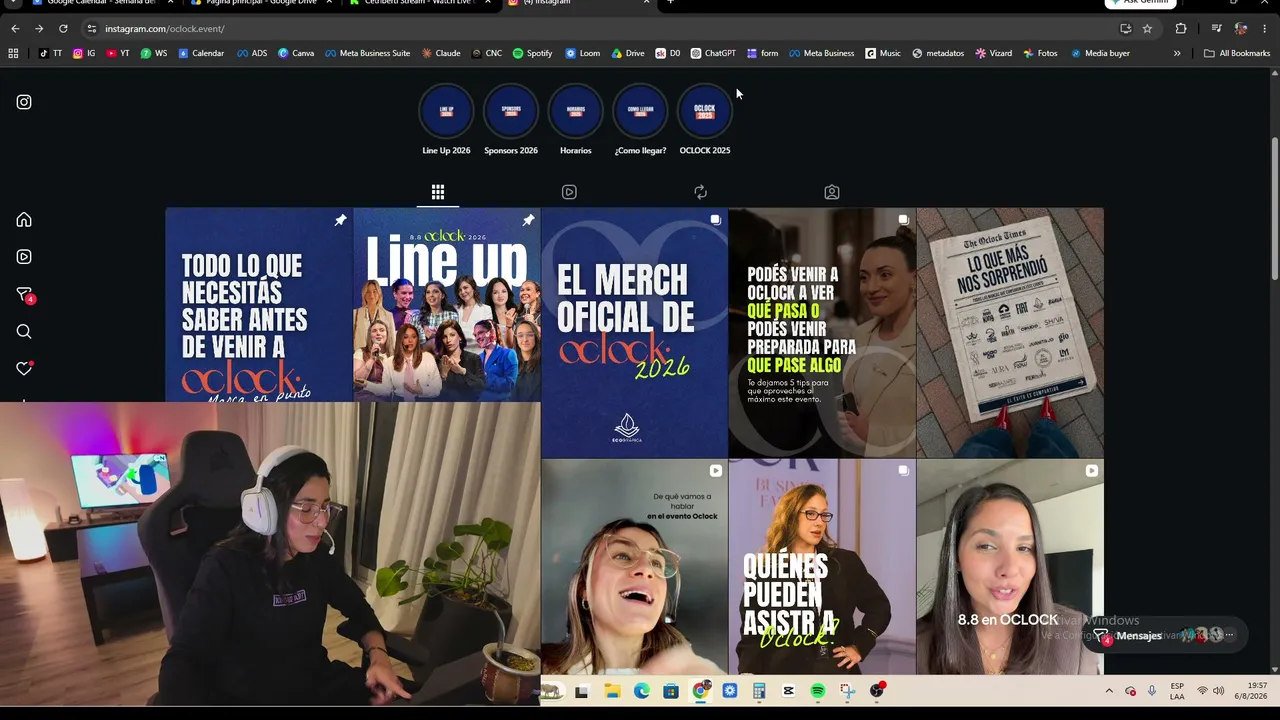Open the ChatGPT bookmark

click(713, 53)
